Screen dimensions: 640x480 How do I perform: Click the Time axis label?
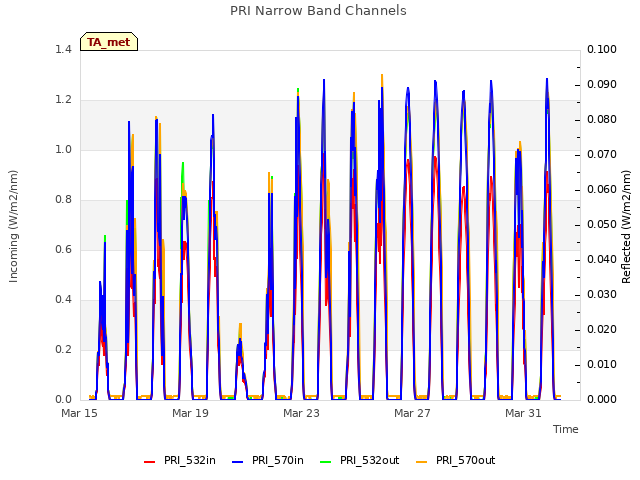tap(566, 429)
